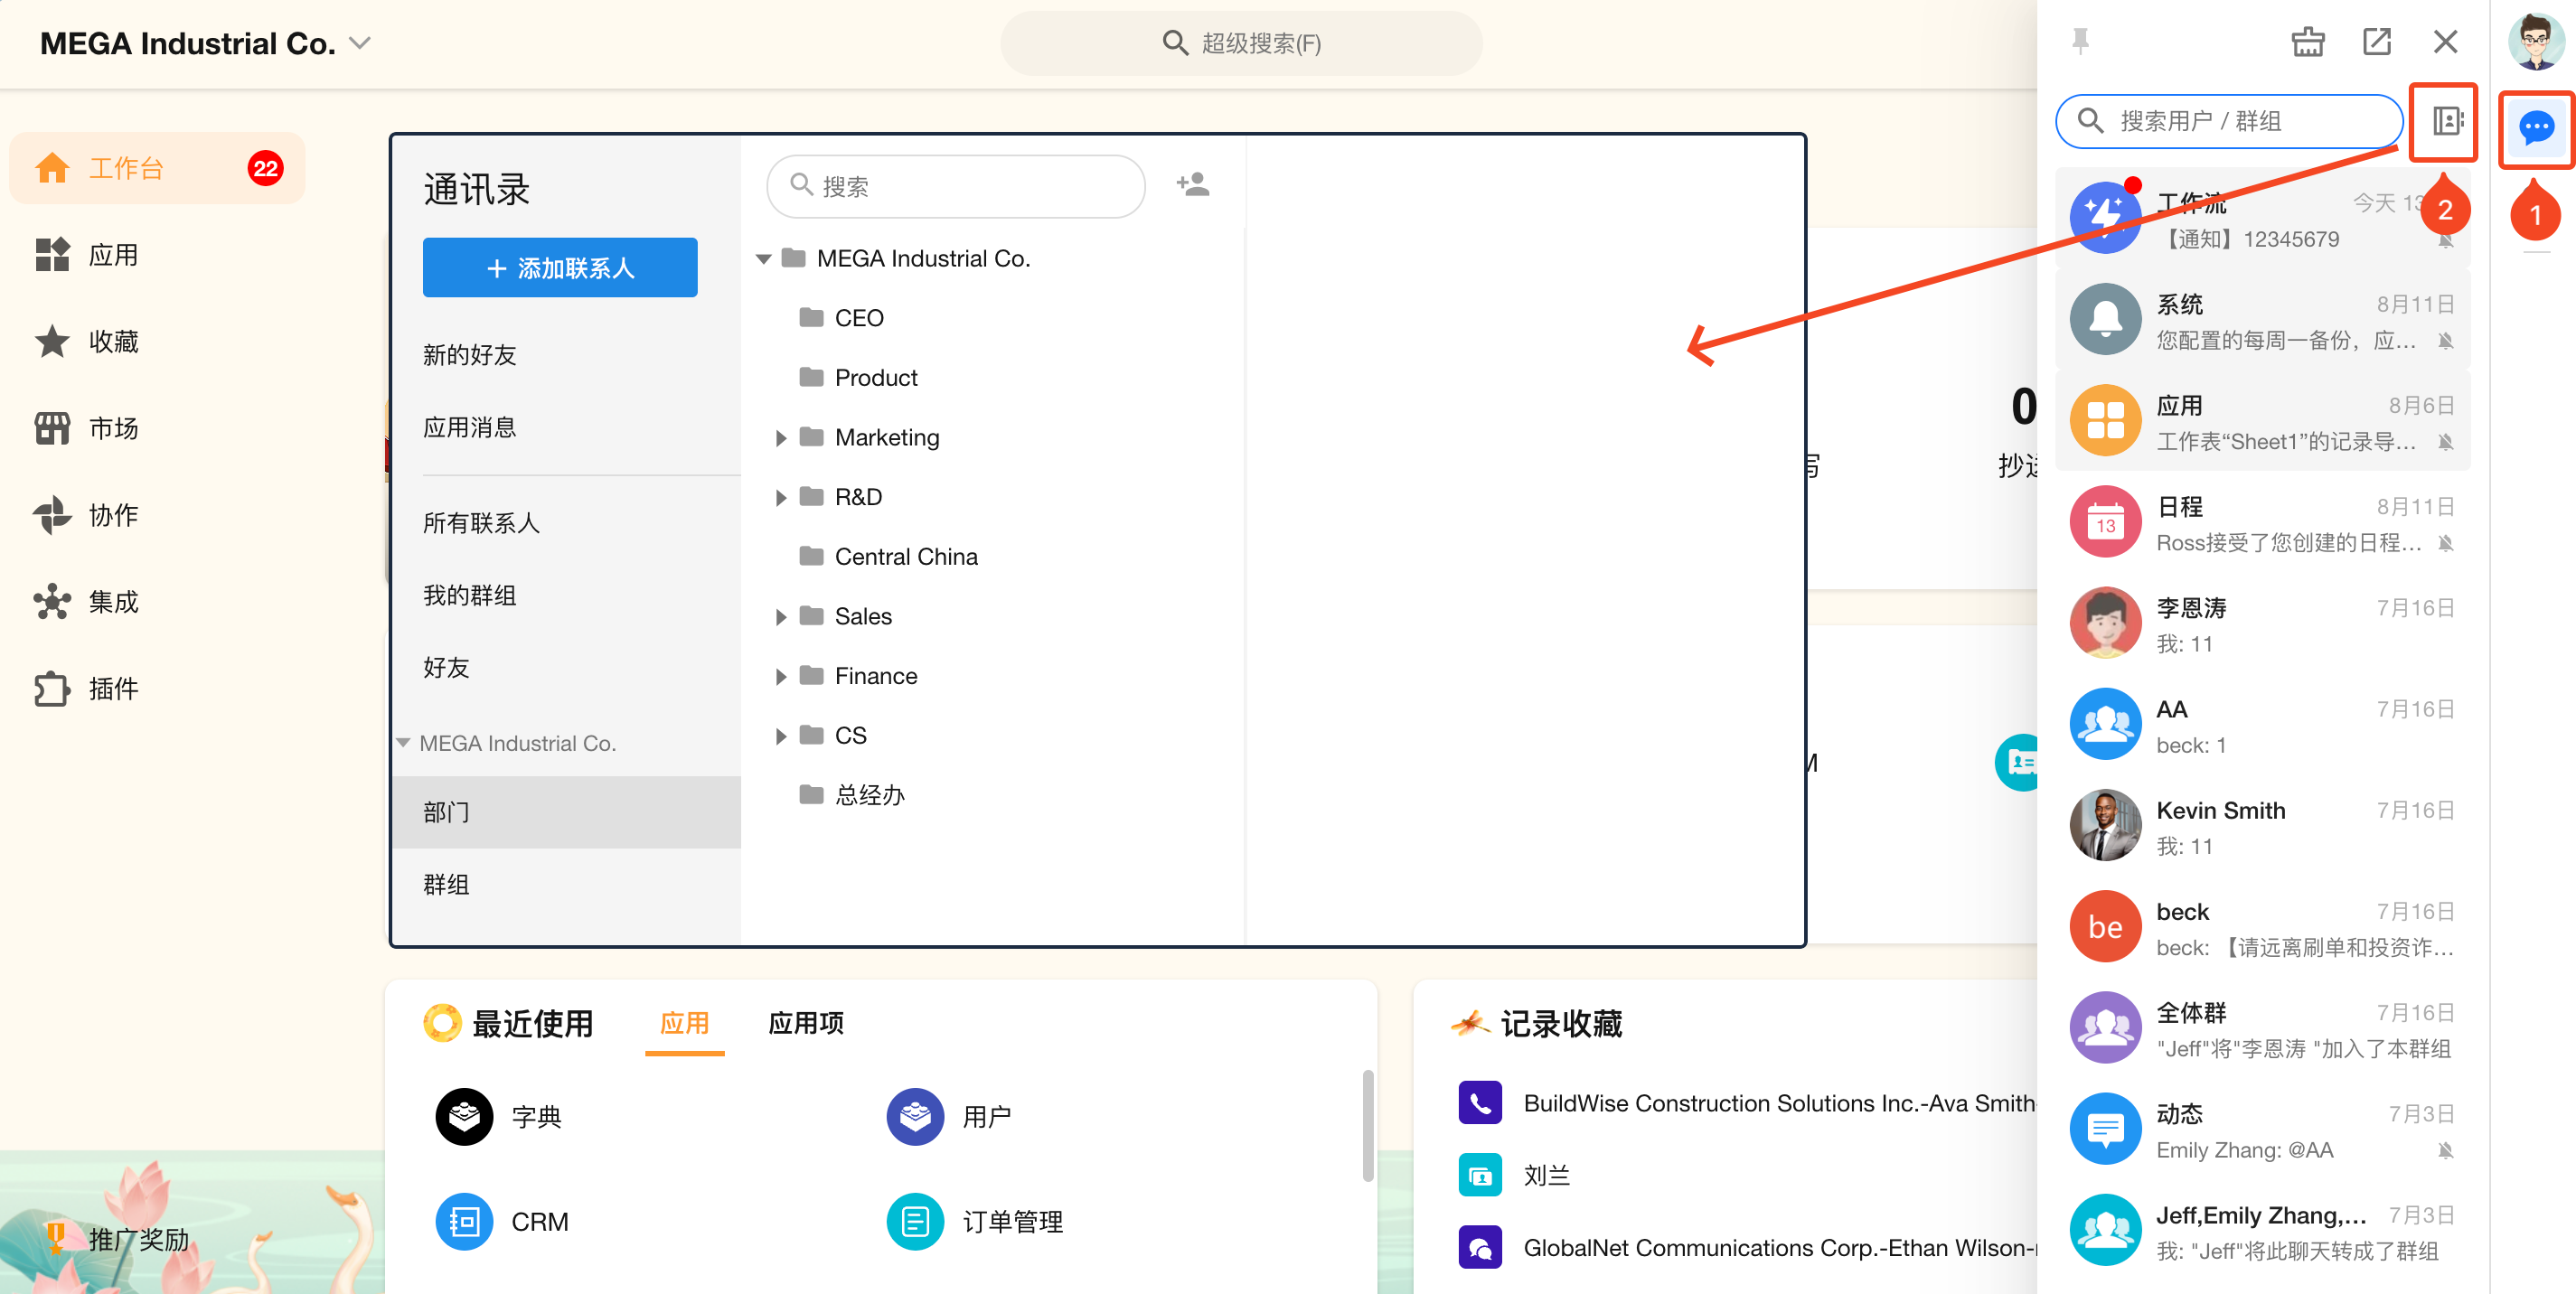This screenshot has height=1294, width=2576.
Task: Pin the chat panel with pushpin icon
Action: point(2080,42)
